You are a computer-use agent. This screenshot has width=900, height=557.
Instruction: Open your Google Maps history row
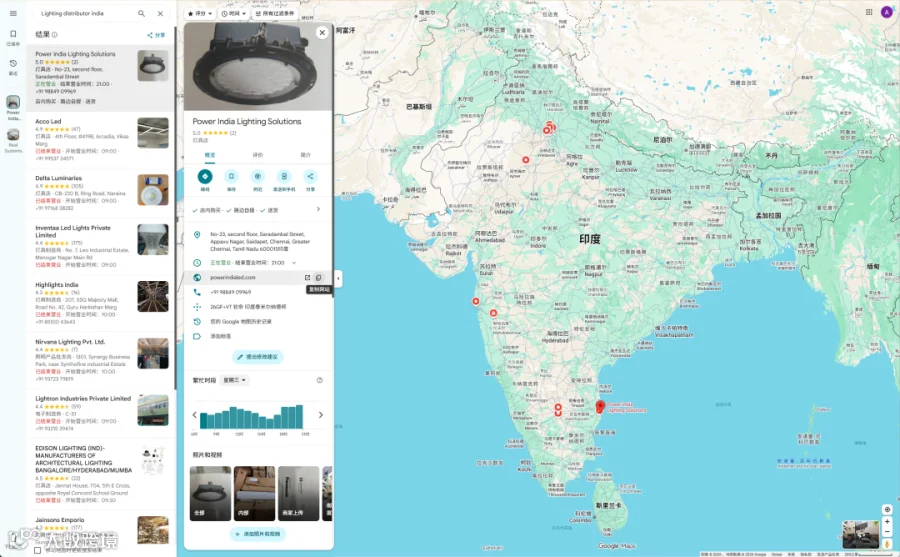tap(258, 322)
